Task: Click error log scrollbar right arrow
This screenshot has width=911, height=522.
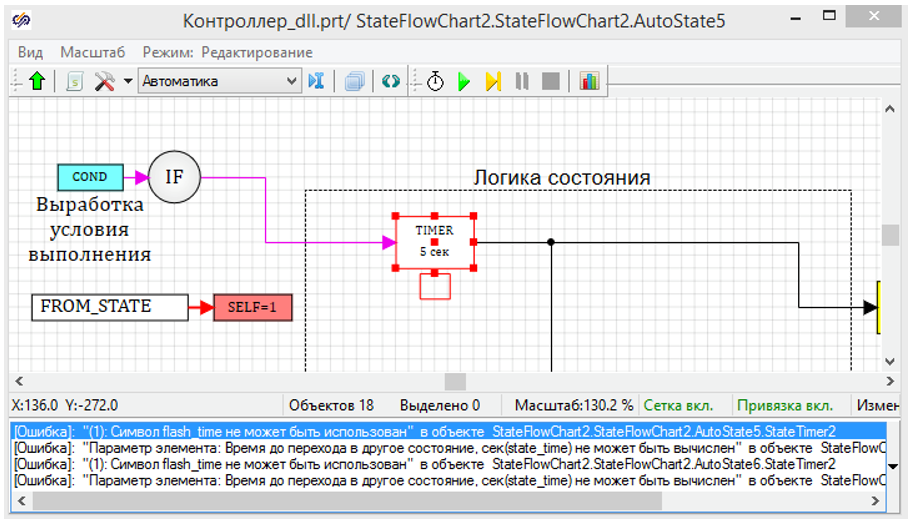Action: (876, 500)
